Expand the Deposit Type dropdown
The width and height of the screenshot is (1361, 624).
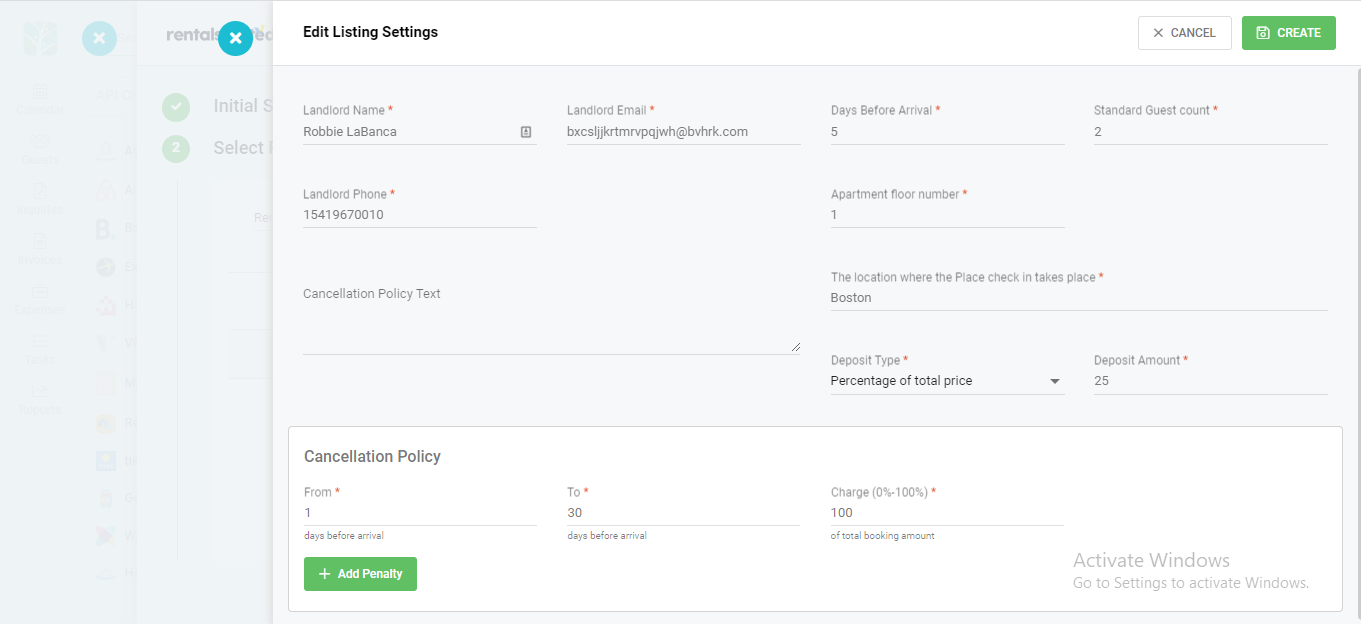1055,381
